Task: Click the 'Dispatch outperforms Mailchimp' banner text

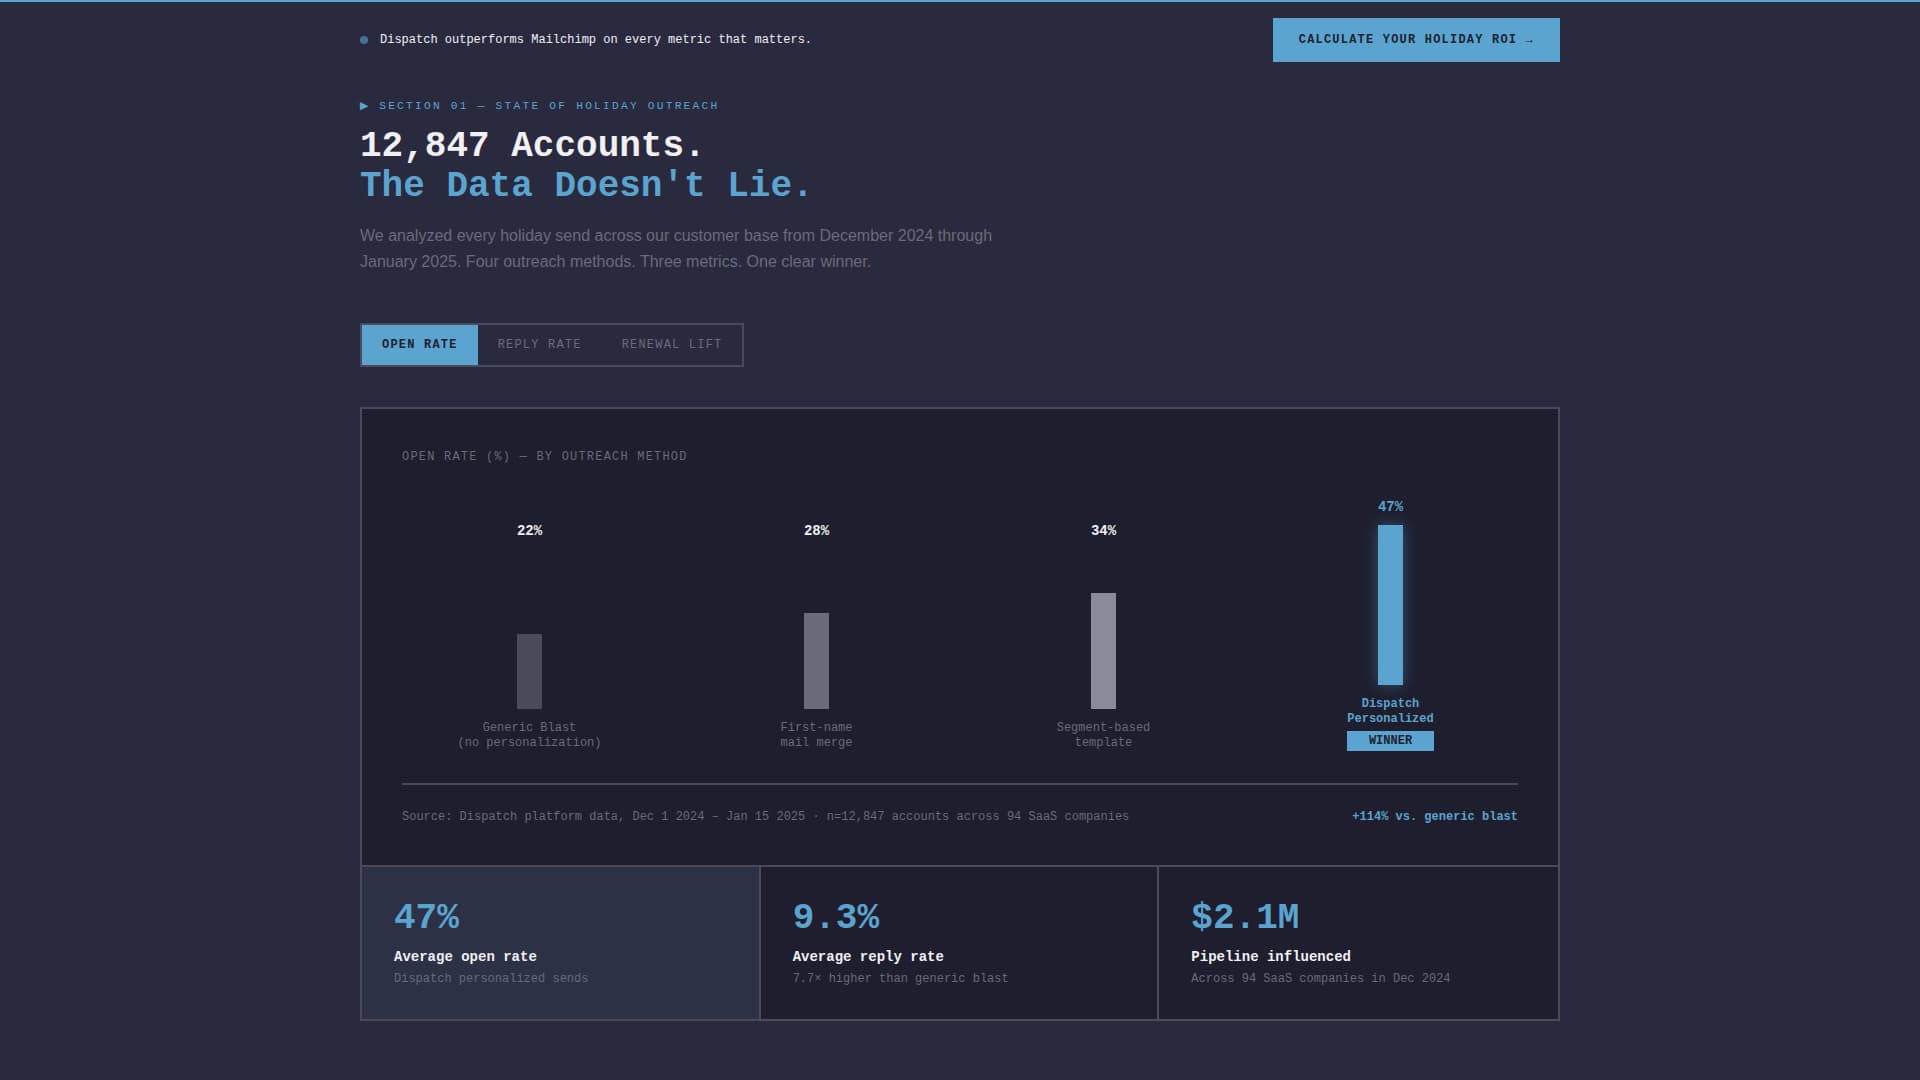Action: (x=595, y=40)
